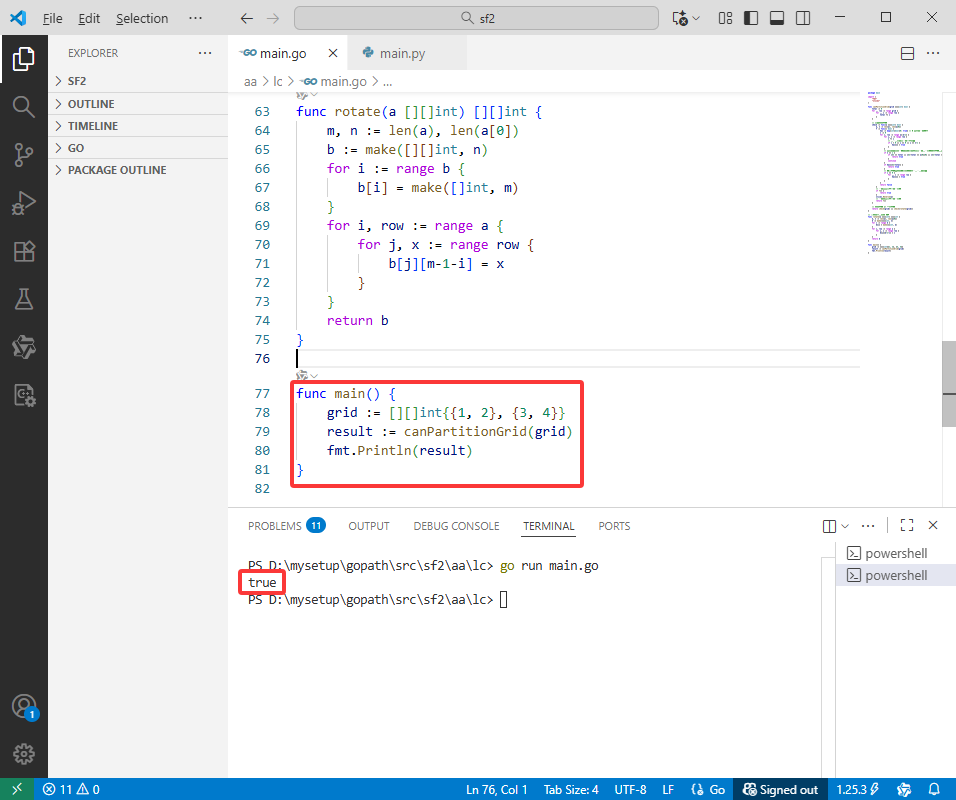The image size is (956, 800).
Task: Open the TERMINAL panel tab
Action: (549, 526)
